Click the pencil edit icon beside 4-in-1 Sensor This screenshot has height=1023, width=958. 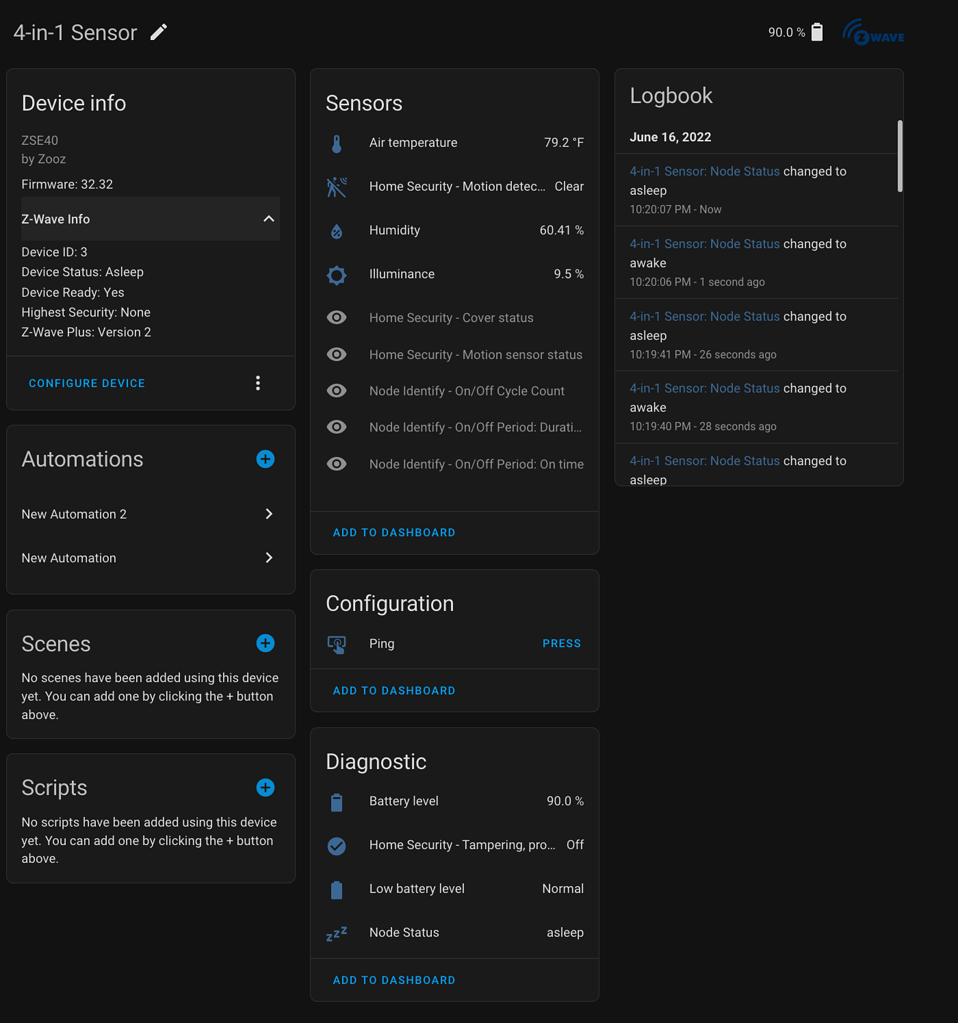click(158, 32)
